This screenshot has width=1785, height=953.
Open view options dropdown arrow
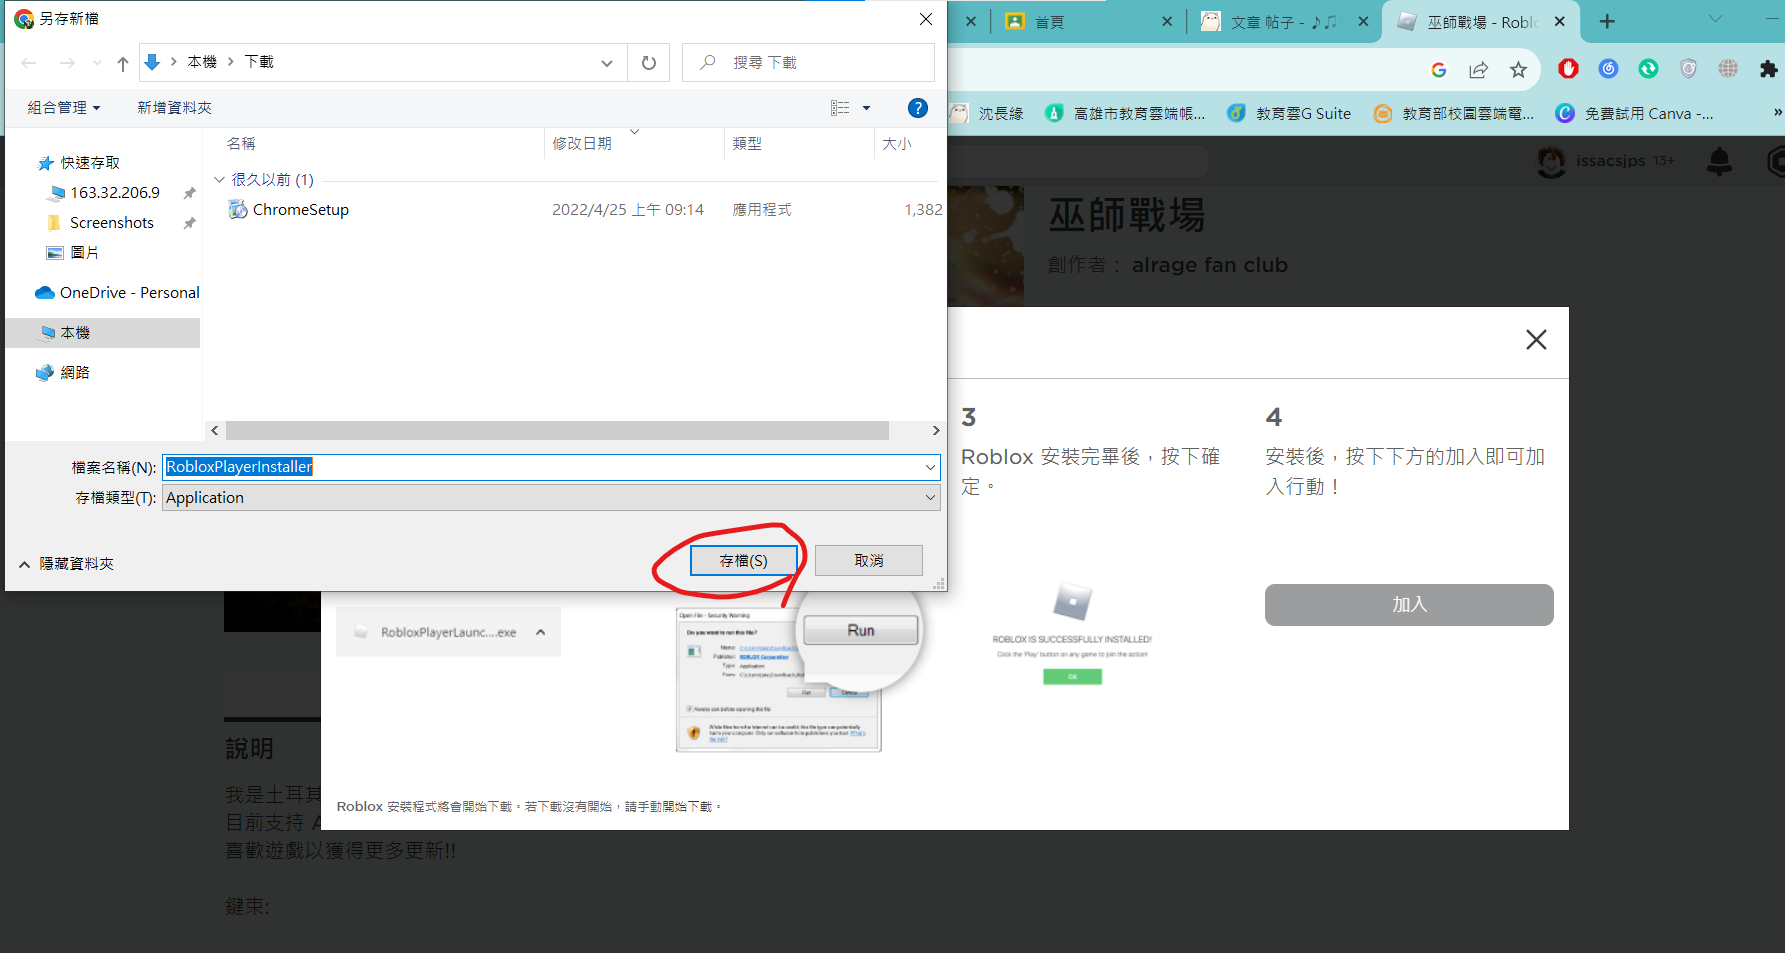tap(867, 108)
